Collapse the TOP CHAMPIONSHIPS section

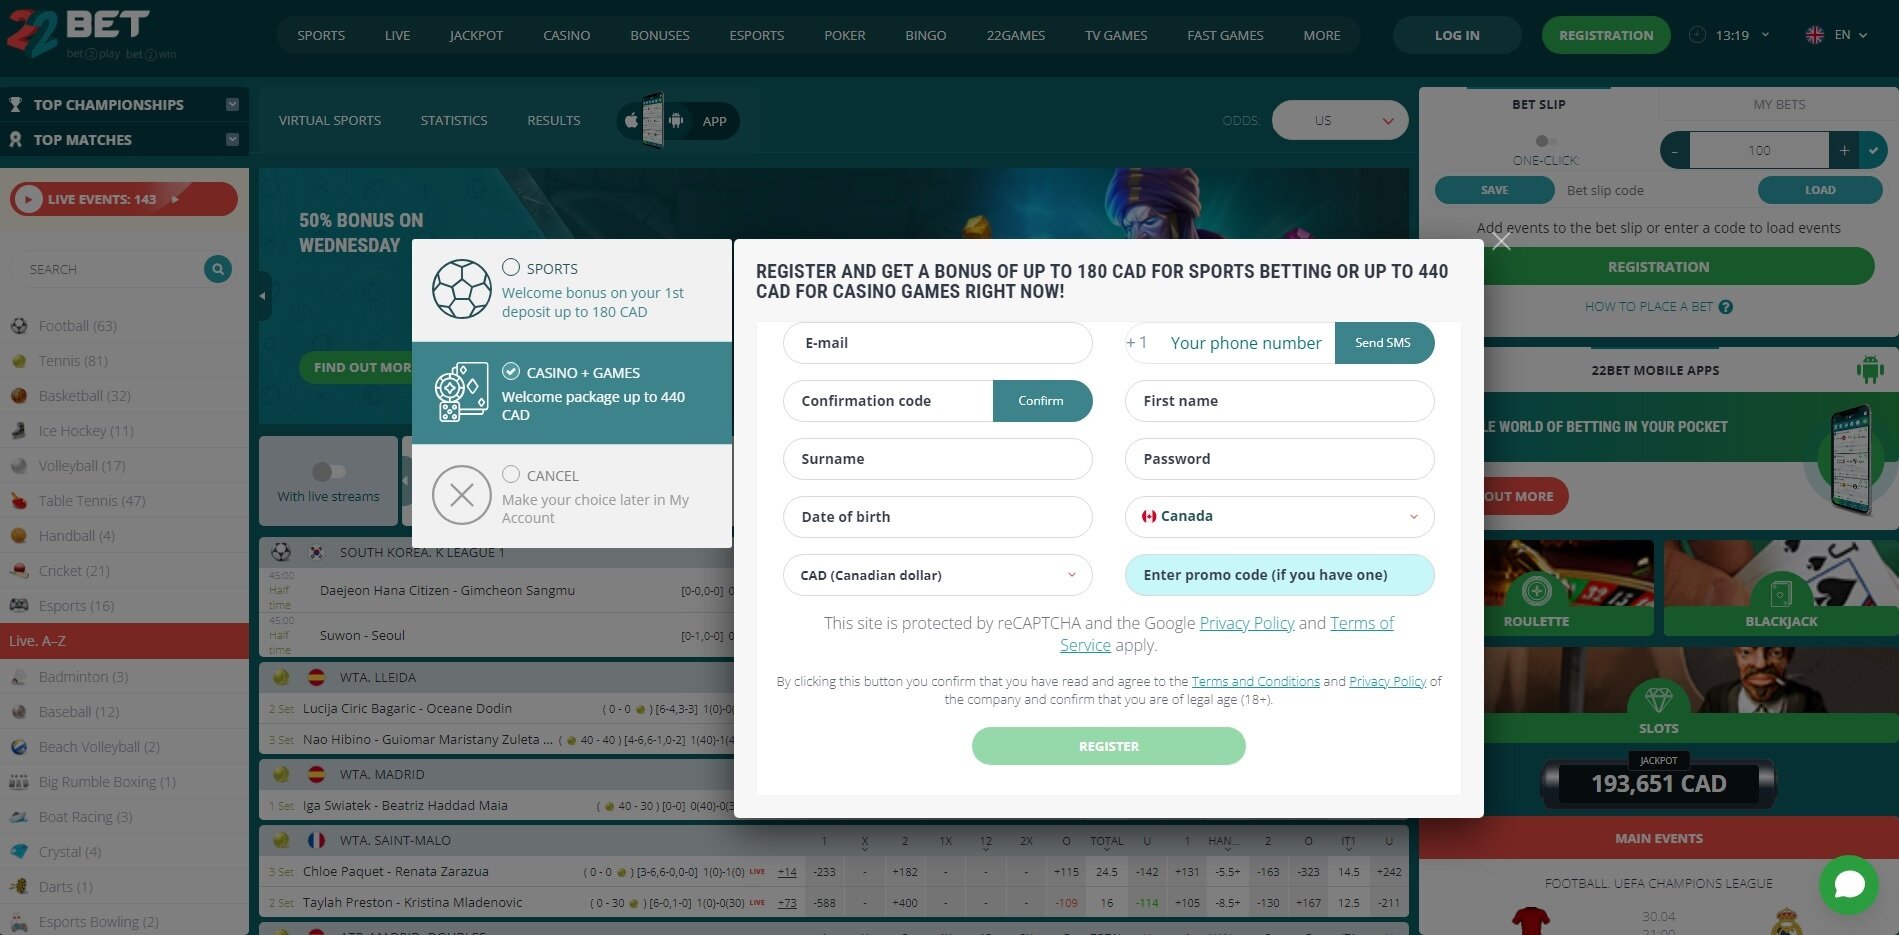232,103
